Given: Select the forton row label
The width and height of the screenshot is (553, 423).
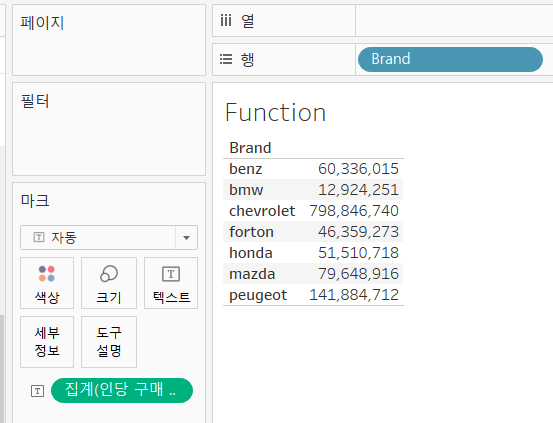Looking at the screenshot, I should [x=251, y=232].
